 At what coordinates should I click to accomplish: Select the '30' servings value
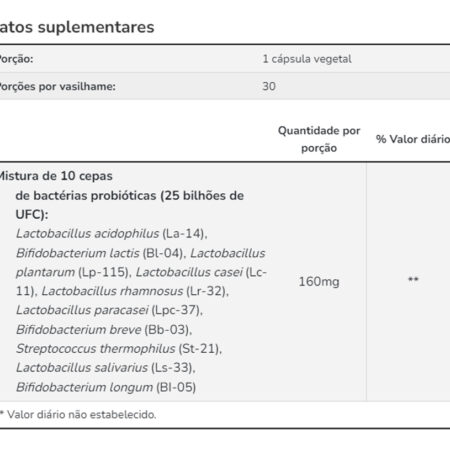269,86
